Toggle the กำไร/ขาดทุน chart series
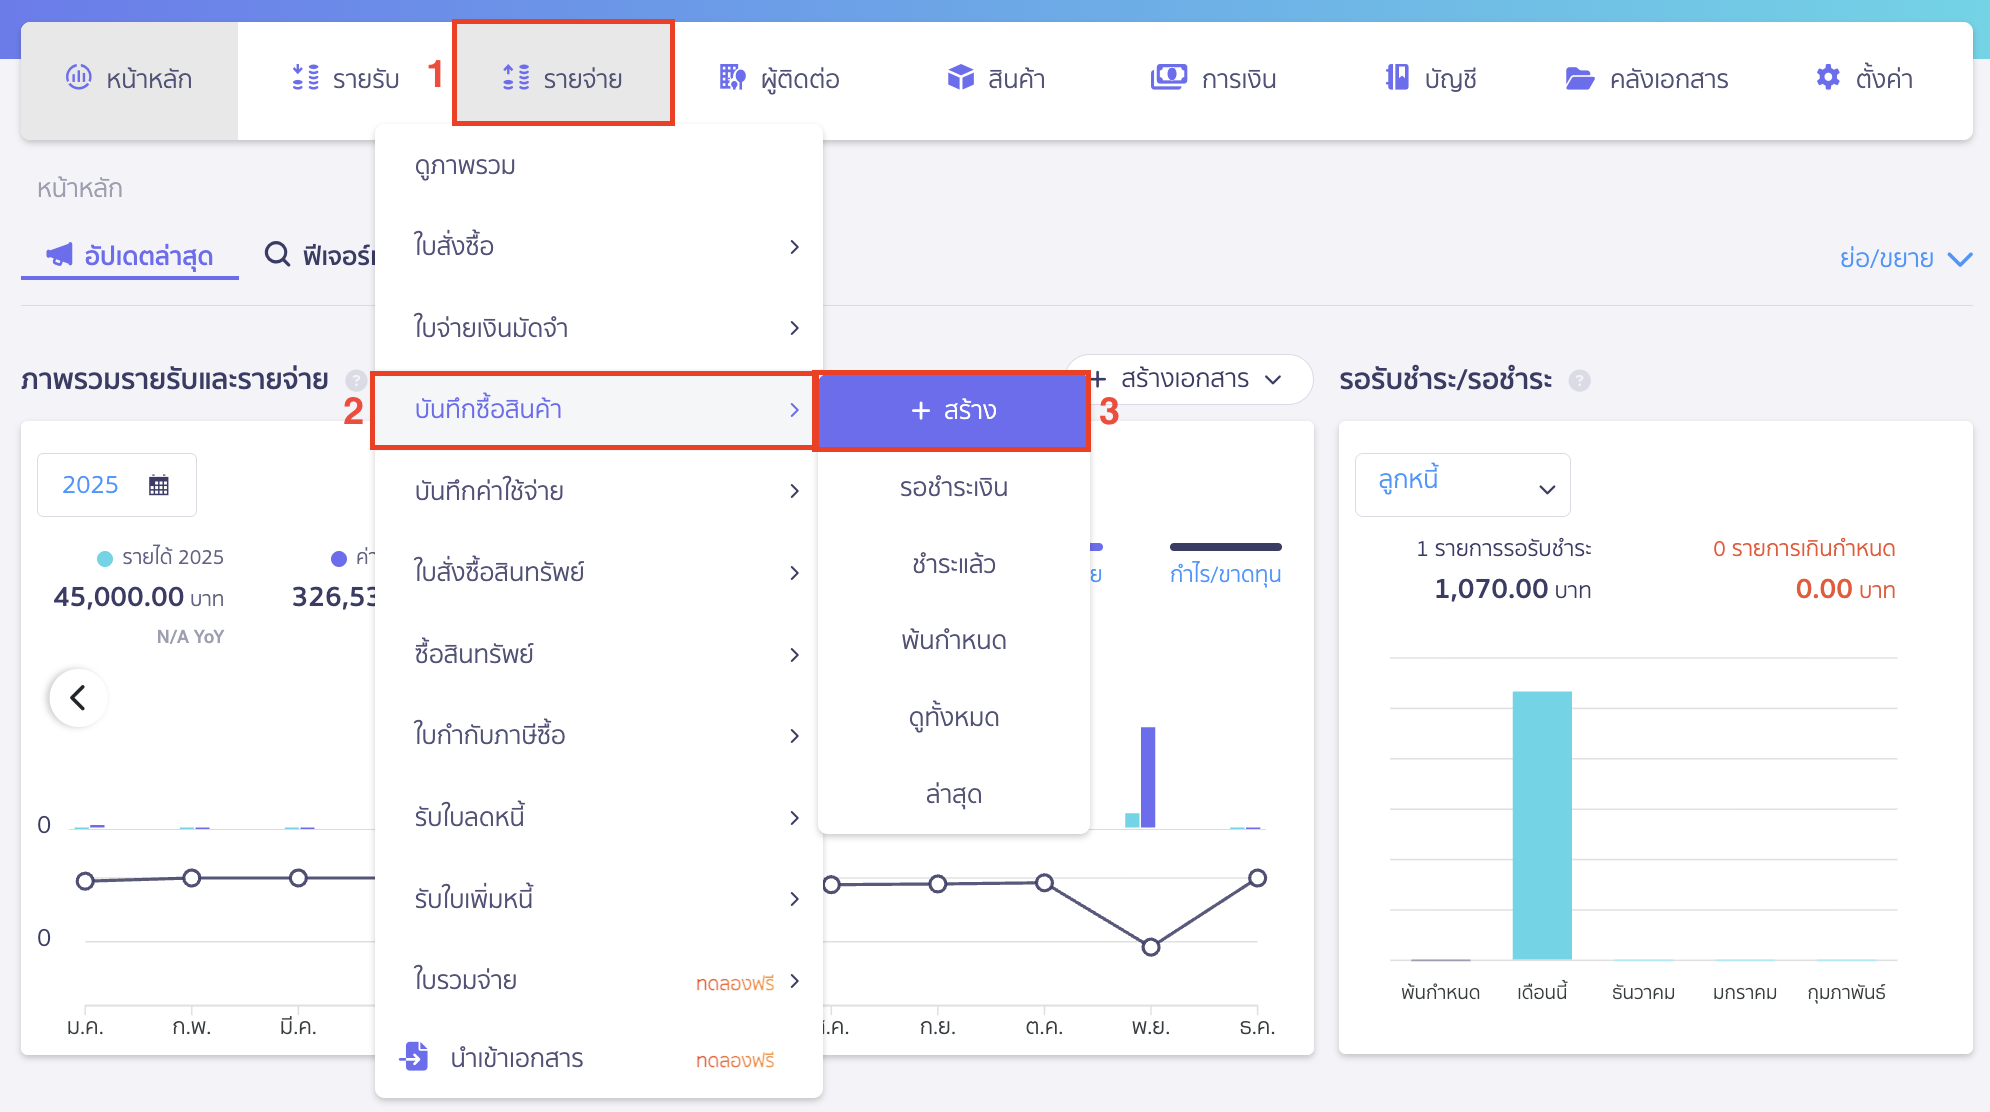Screen dimensions: 1990x1112 (x=1225, y=573)
